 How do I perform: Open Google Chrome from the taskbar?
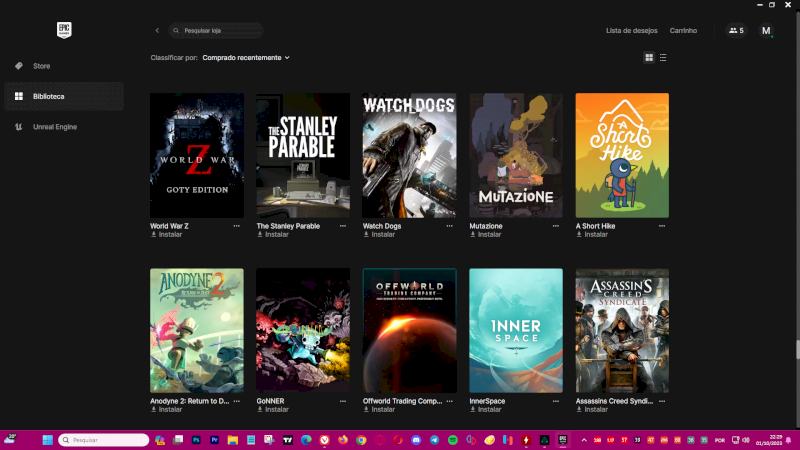click(x=361, y=440)
